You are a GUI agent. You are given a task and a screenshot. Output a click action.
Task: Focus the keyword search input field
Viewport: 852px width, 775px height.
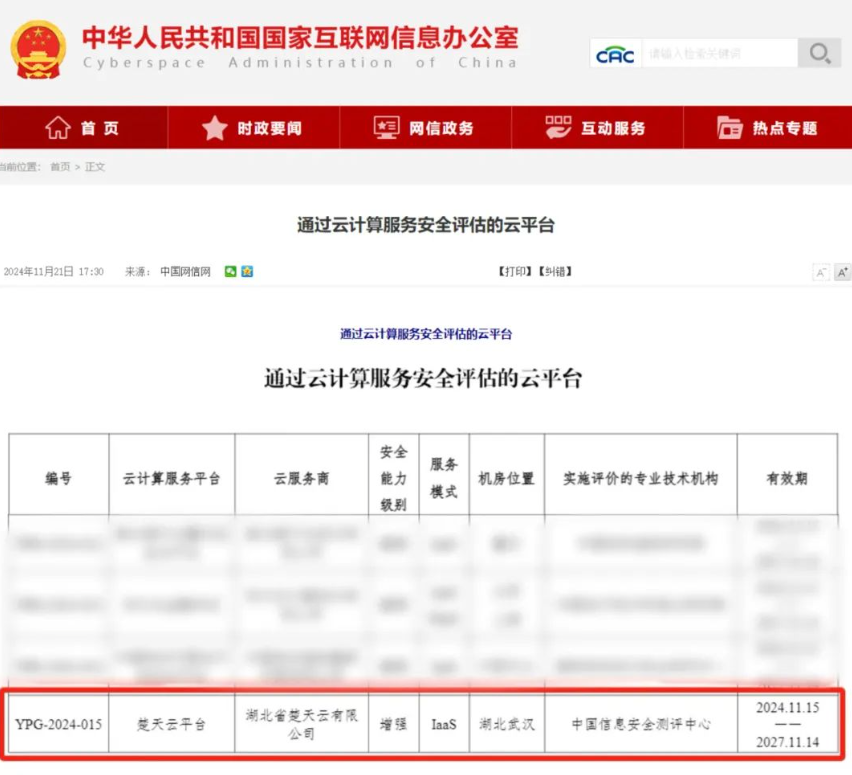click(719, 53)
